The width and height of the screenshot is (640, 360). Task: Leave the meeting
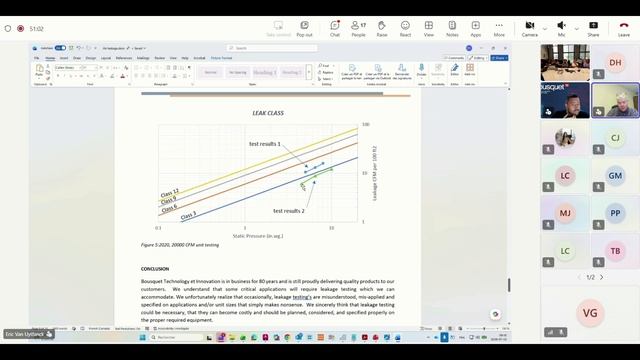click(624, 29)
